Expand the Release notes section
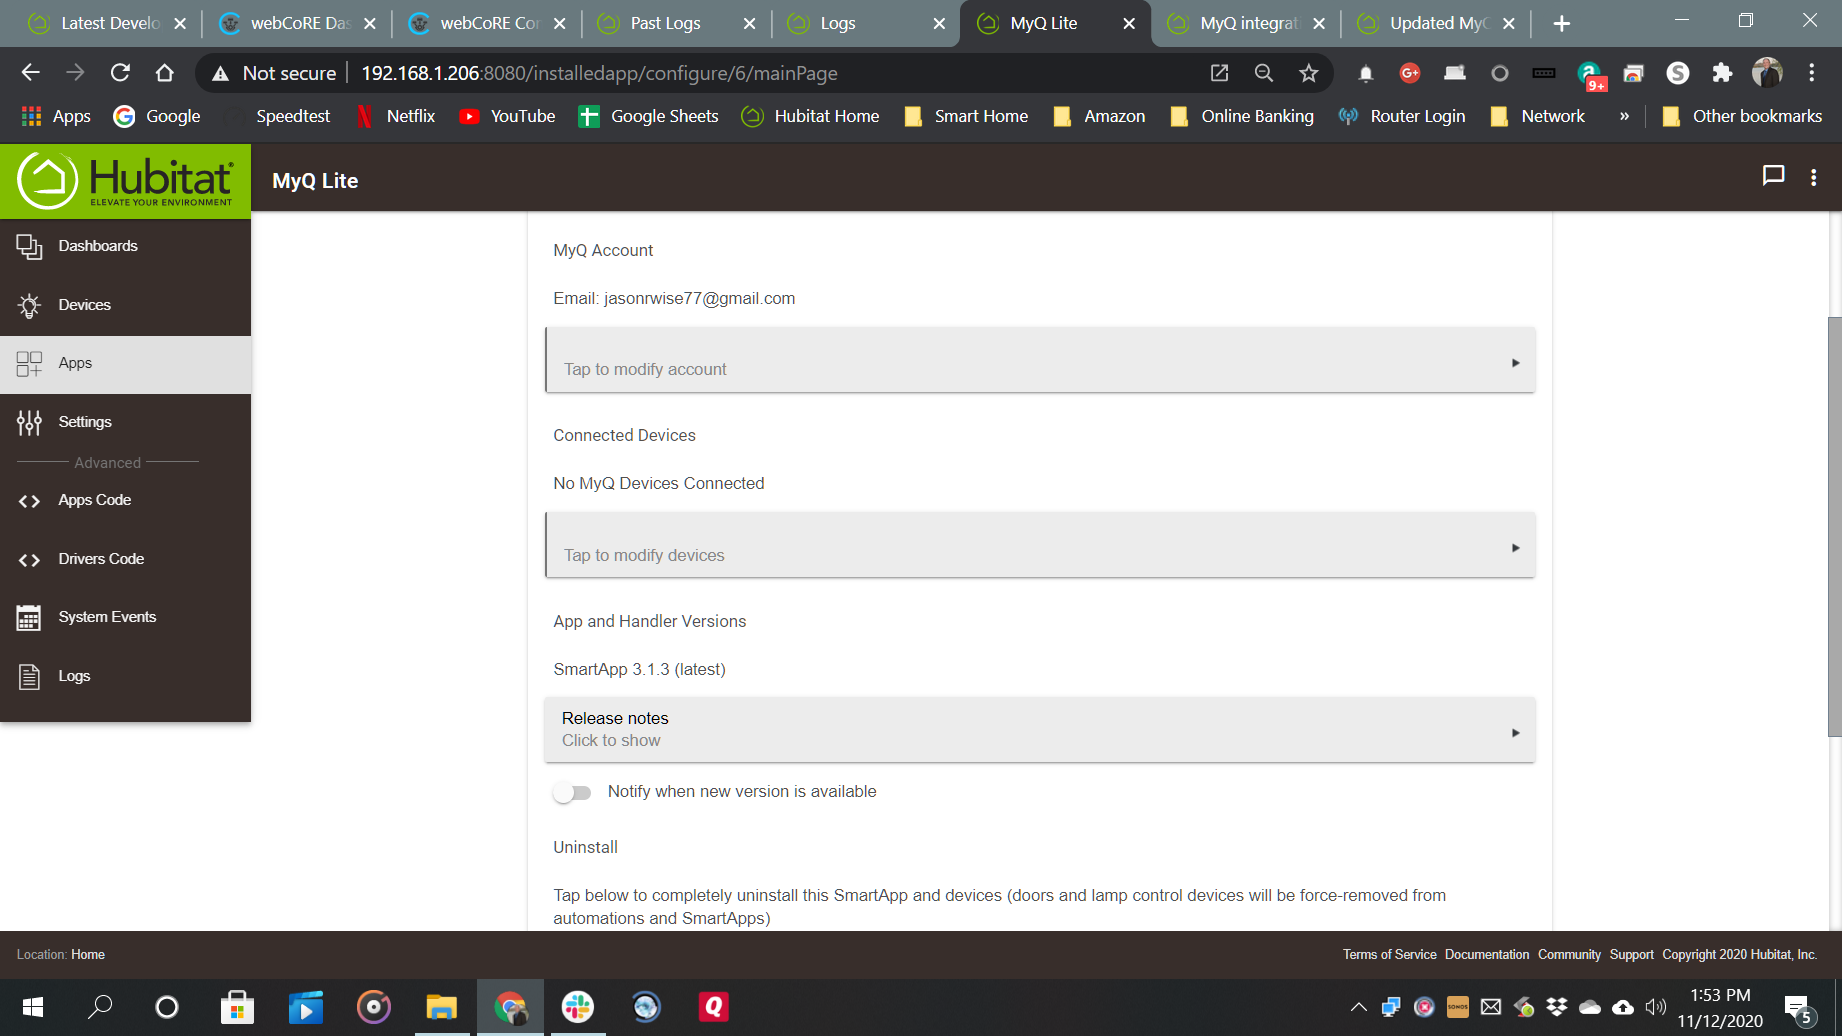Viewport: 1842px width, 1036px height. point(1040,730)
